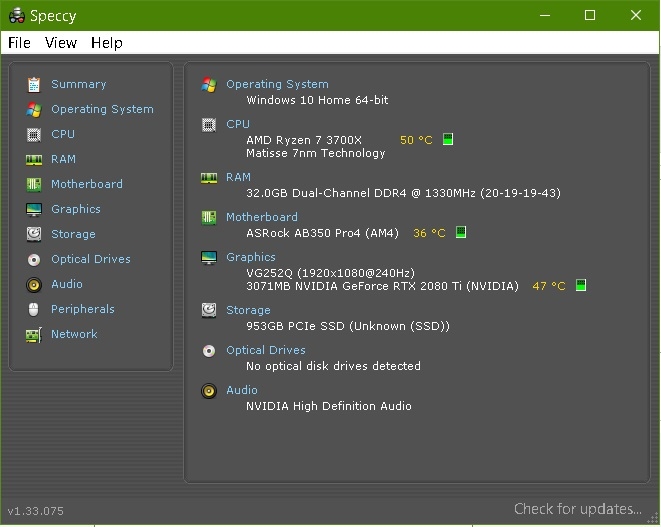Click the 36 °C motherboard temperature value
Screen dimensions: 661x527
(x=429, y=233)
